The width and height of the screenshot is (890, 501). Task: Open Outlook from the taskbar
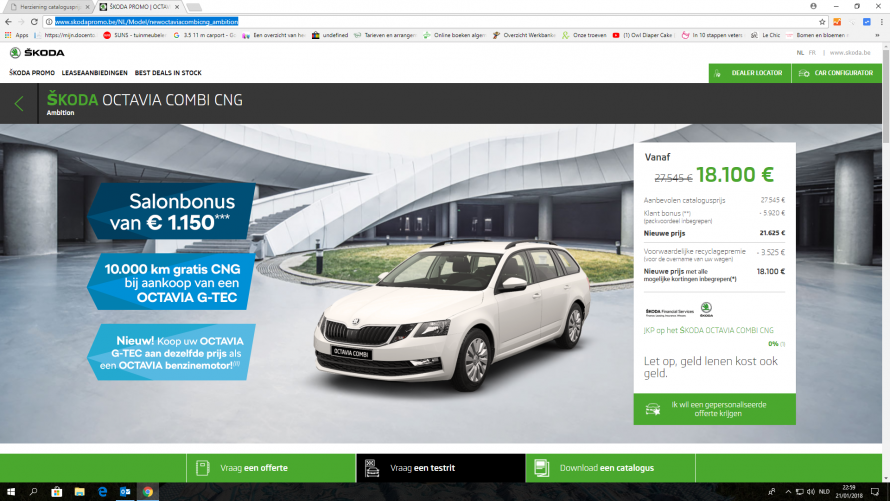tap(125, 492)
